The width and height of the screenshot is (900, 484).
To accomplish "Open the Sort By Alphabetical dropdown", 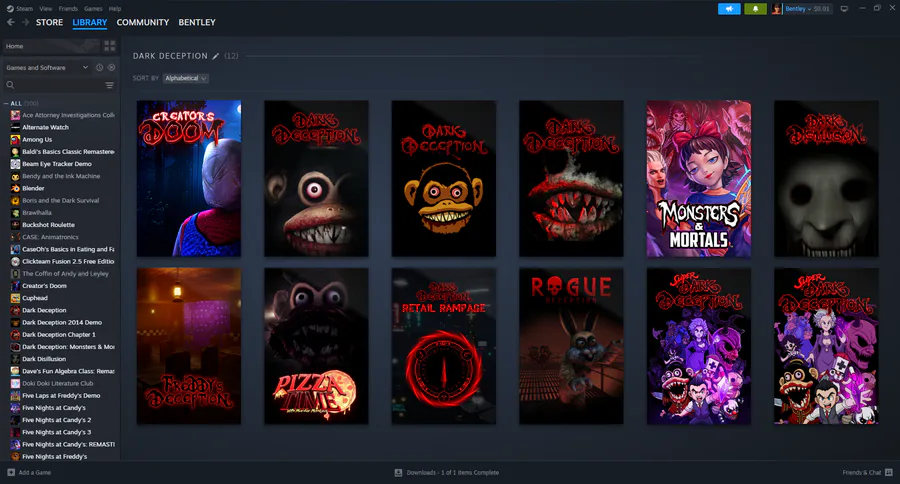I will tap(185, 78).
